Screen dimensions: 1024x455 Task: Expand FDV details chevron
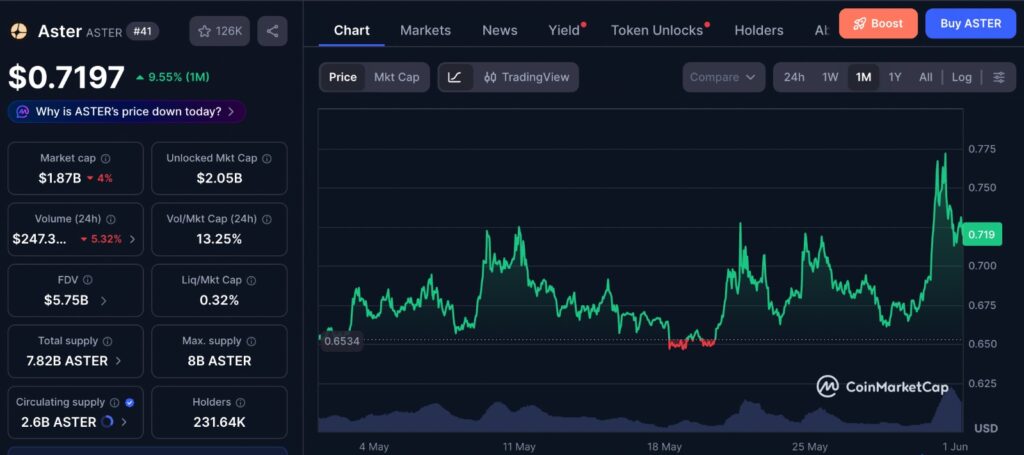[x=104, y=301]
